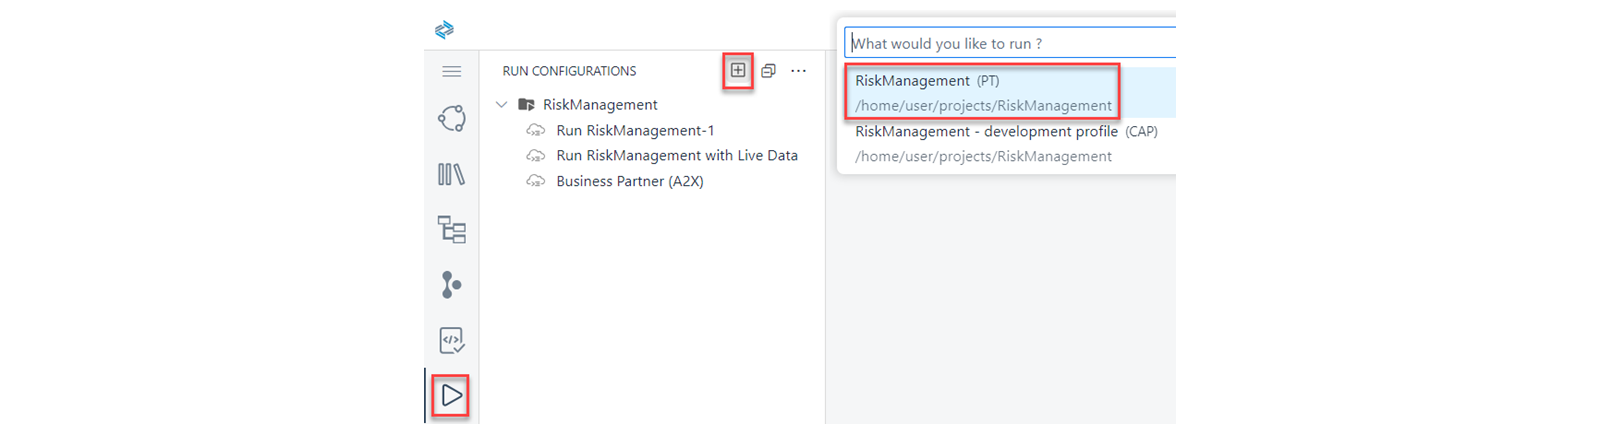Image resolution: width=1600 pixels, height=434 pixels.
Task: Select Run RiskManagement with Live Data
Action: tap(677, 155)
